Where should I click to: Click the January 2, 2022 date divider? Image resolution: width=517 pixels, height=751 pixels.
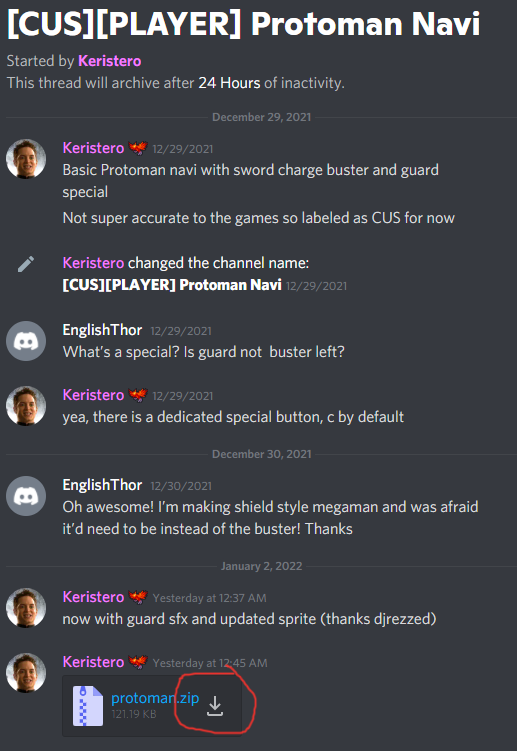(x=262, y=566)
